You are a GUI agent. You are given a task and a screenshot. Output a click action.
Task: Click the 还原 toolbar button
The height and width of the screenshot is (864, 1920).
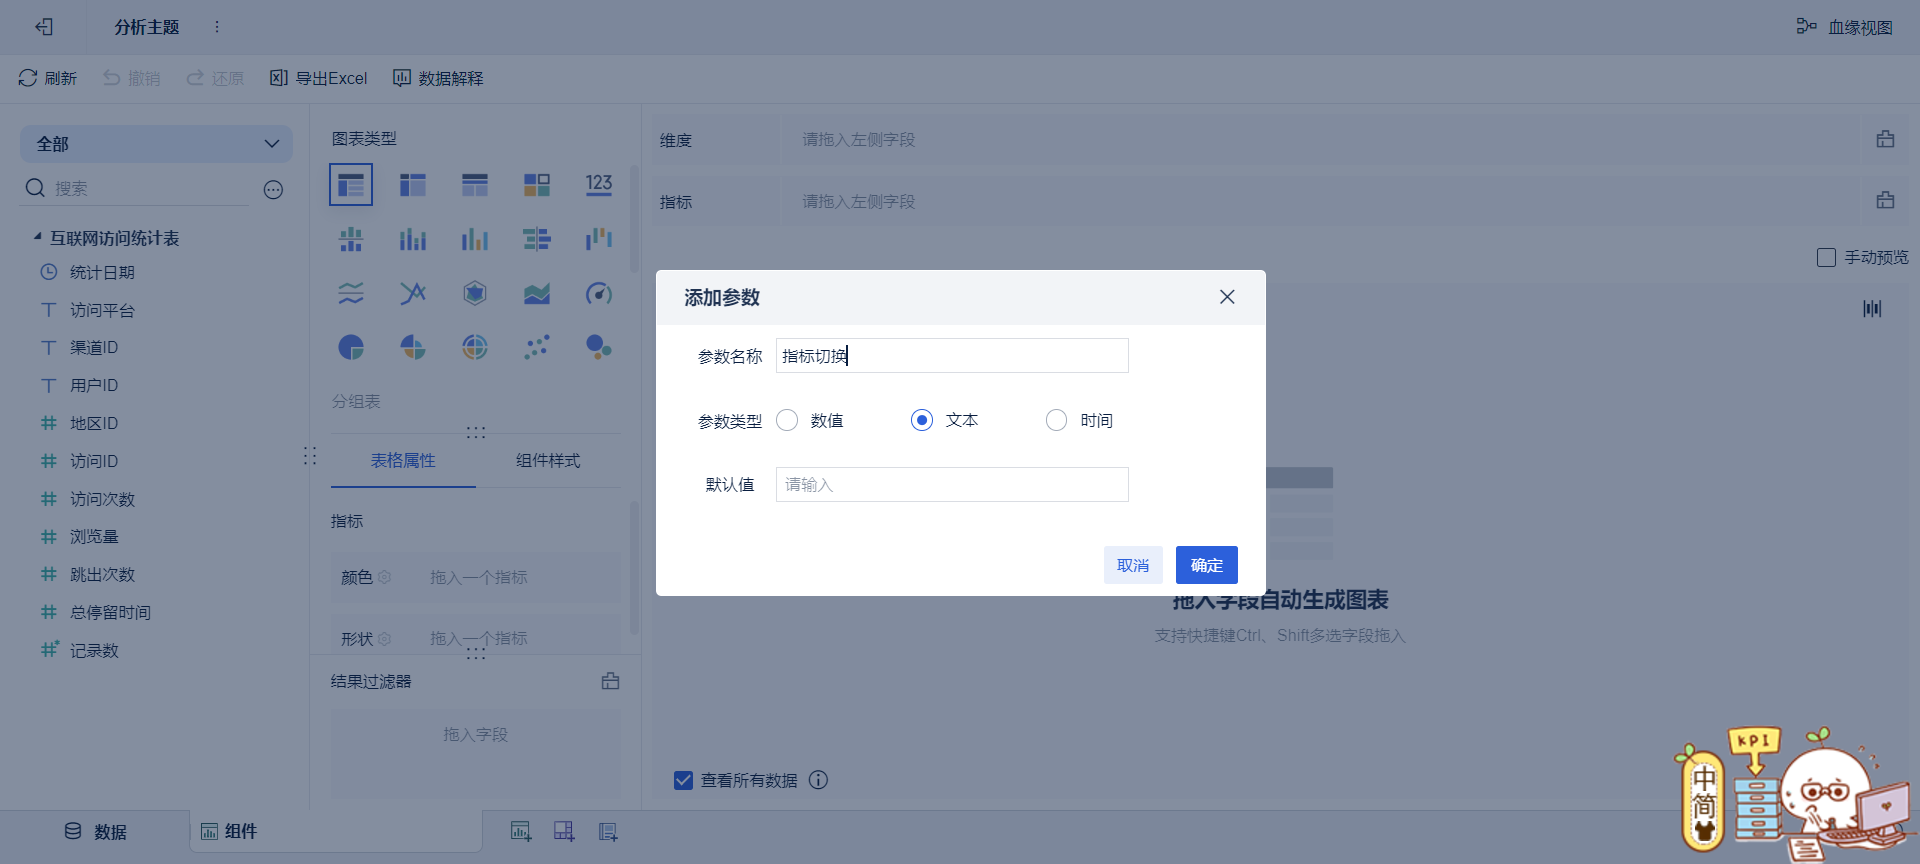point(215,78)
